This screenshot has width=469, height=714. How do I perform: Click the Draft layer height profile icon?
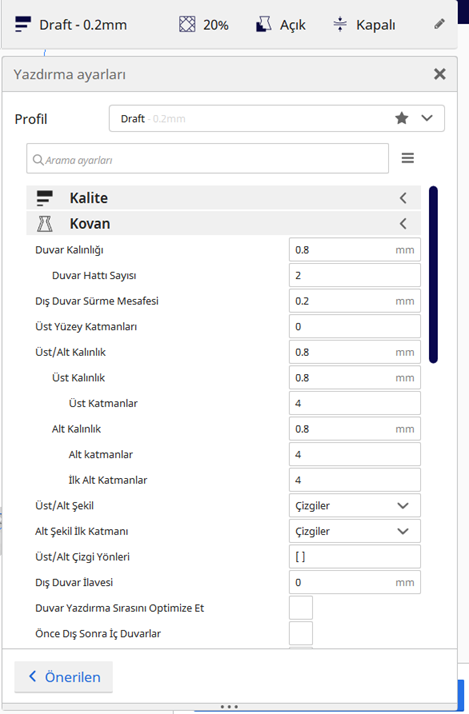pos(23,24)
